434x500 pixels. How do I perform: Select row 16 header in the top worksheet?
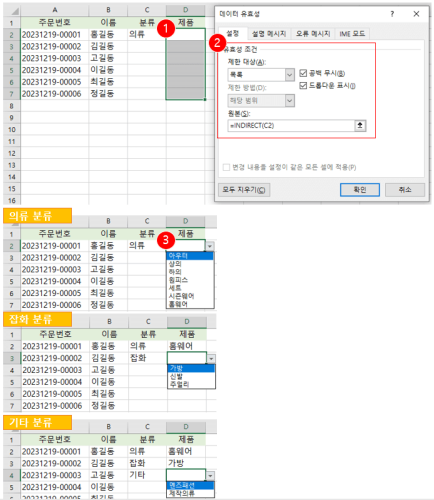(12, 200)
